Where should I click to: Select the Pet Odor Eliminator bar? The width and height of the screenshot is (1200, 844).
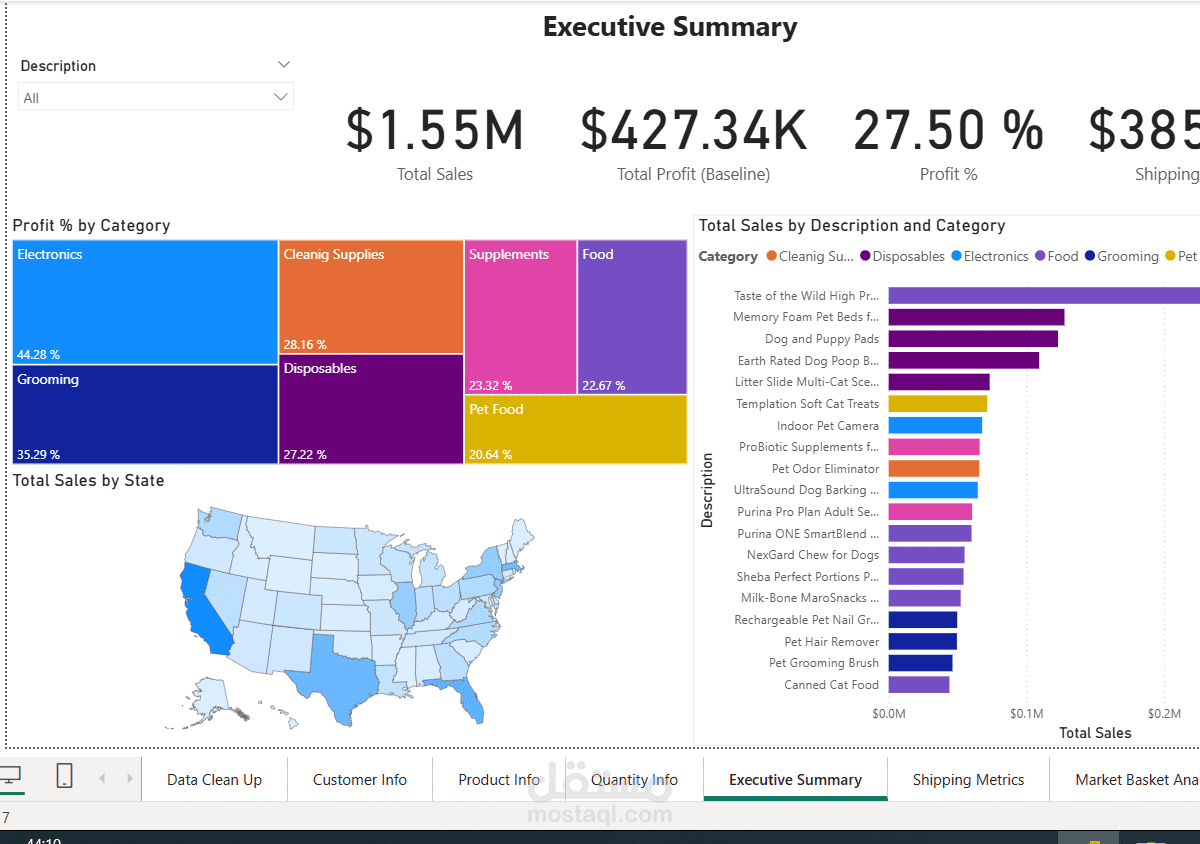[934, 468]
